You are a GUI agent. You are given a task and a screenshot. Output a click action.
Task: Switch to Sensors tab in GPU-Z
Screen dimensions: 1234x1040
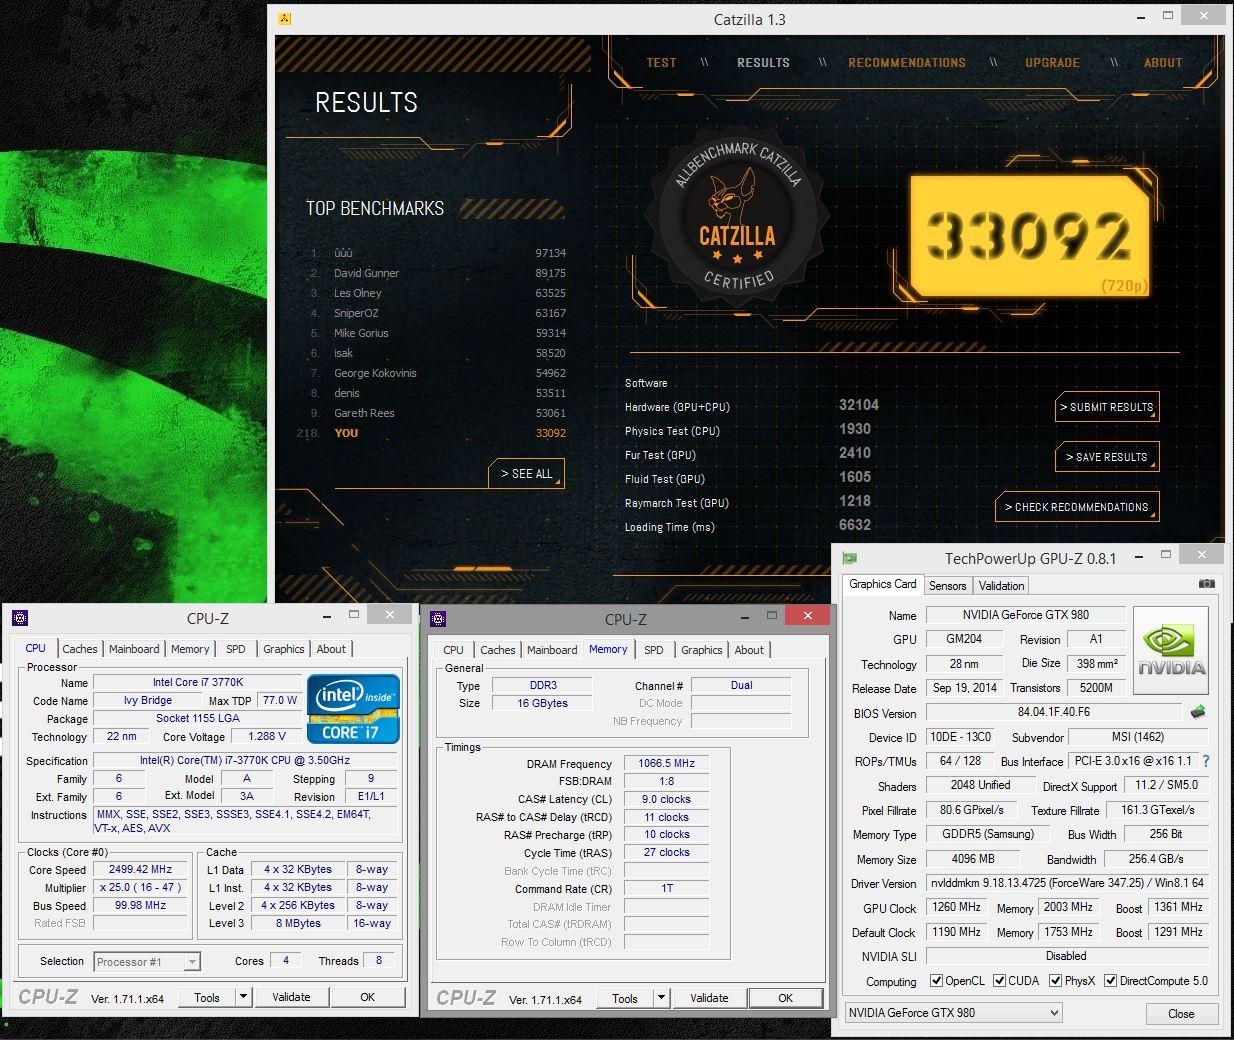coord(947,586)
